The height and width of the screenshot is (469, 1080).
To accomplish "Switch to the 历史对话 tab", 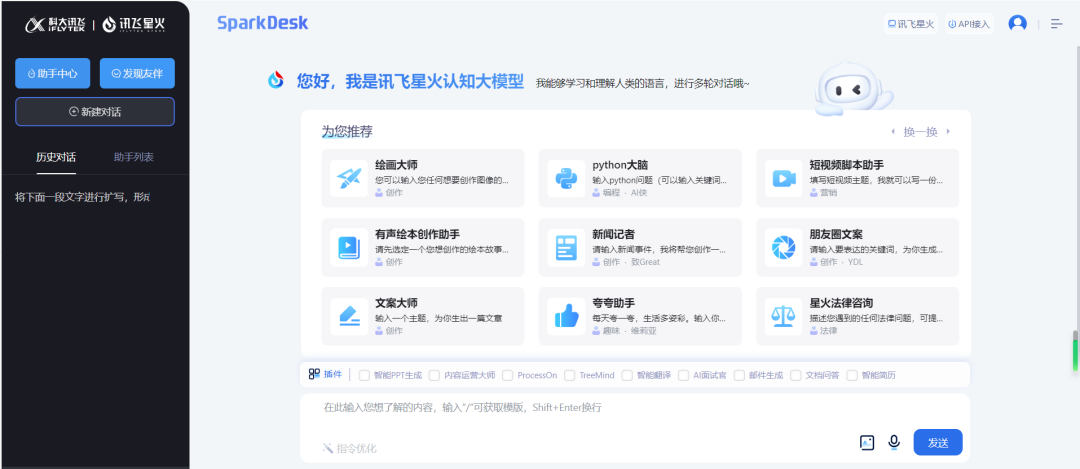I will [56, 157].
